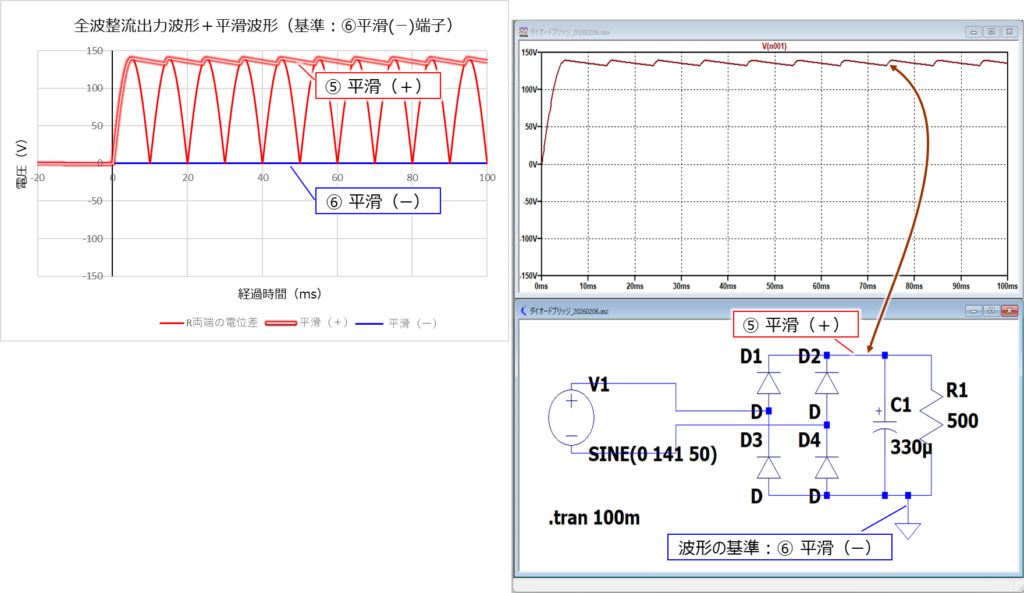This screenshot has height=593, width=1024.
Task: Select the D1 diode symbol
Action: point(768,383)
